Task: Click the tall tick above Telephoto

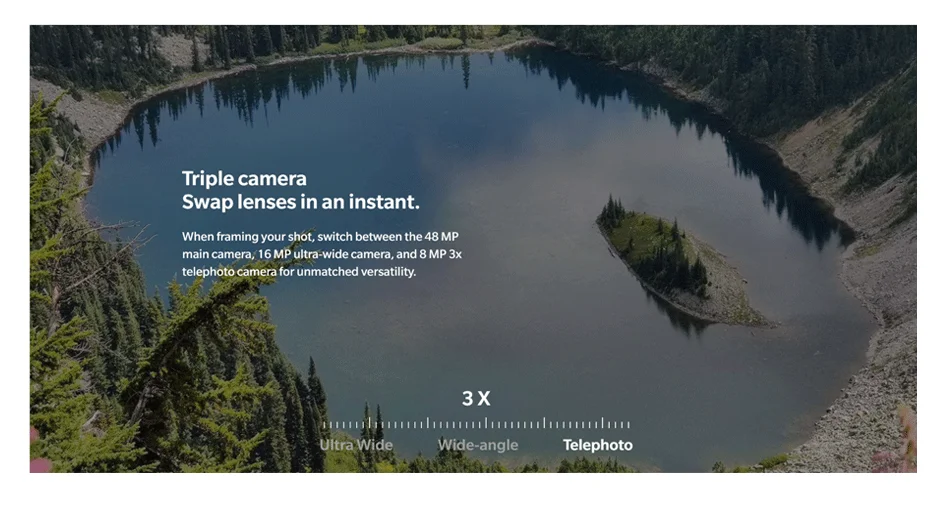Action: pos(603,423)
